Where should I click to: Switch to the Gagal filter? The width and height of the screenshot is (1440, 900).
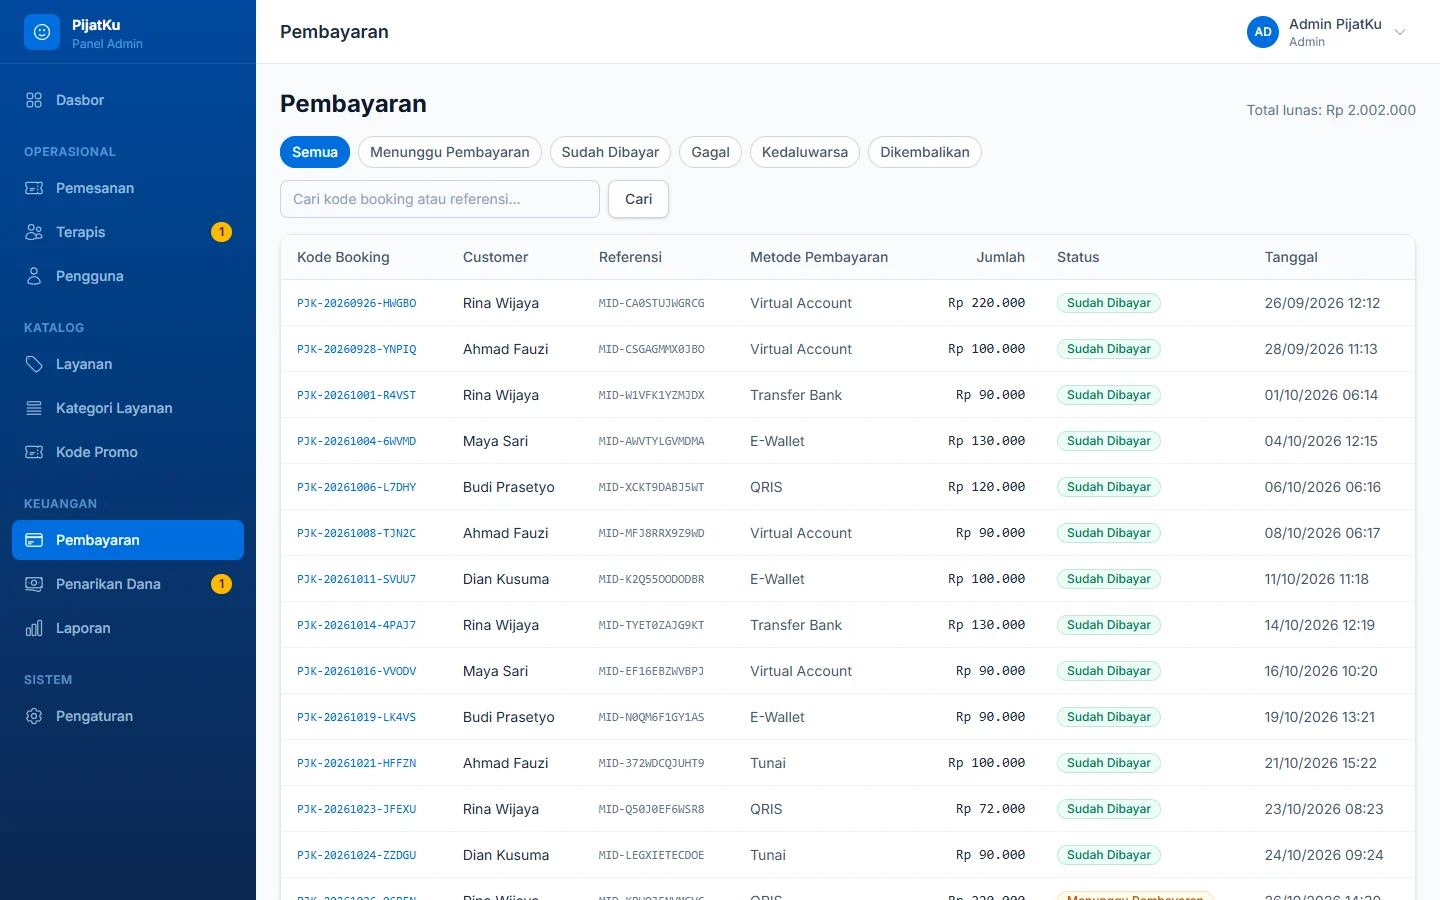click(x=711, y=152)
